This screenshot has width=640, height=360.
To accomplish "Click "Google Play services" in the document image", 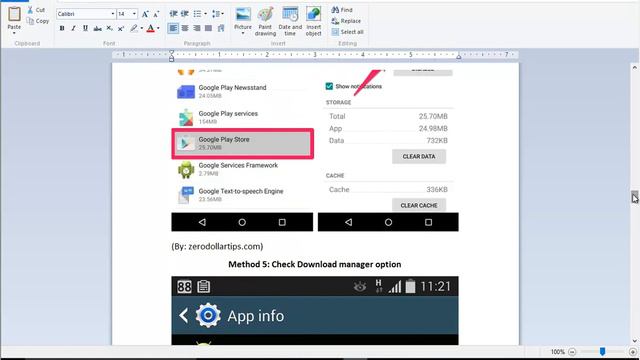I will 228,113.
